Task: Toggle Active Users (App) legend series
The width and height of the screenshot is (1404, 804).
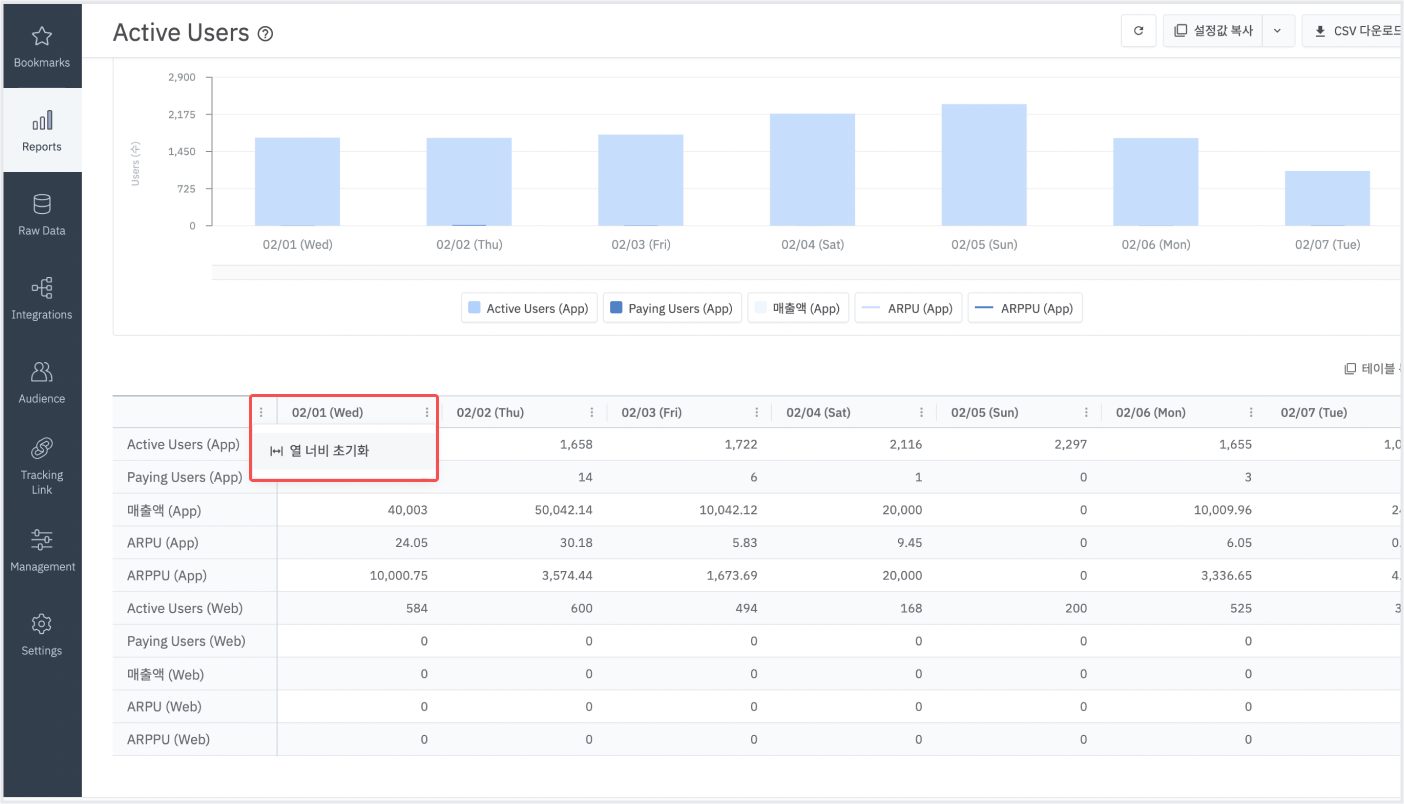Action: pos(529,308)
